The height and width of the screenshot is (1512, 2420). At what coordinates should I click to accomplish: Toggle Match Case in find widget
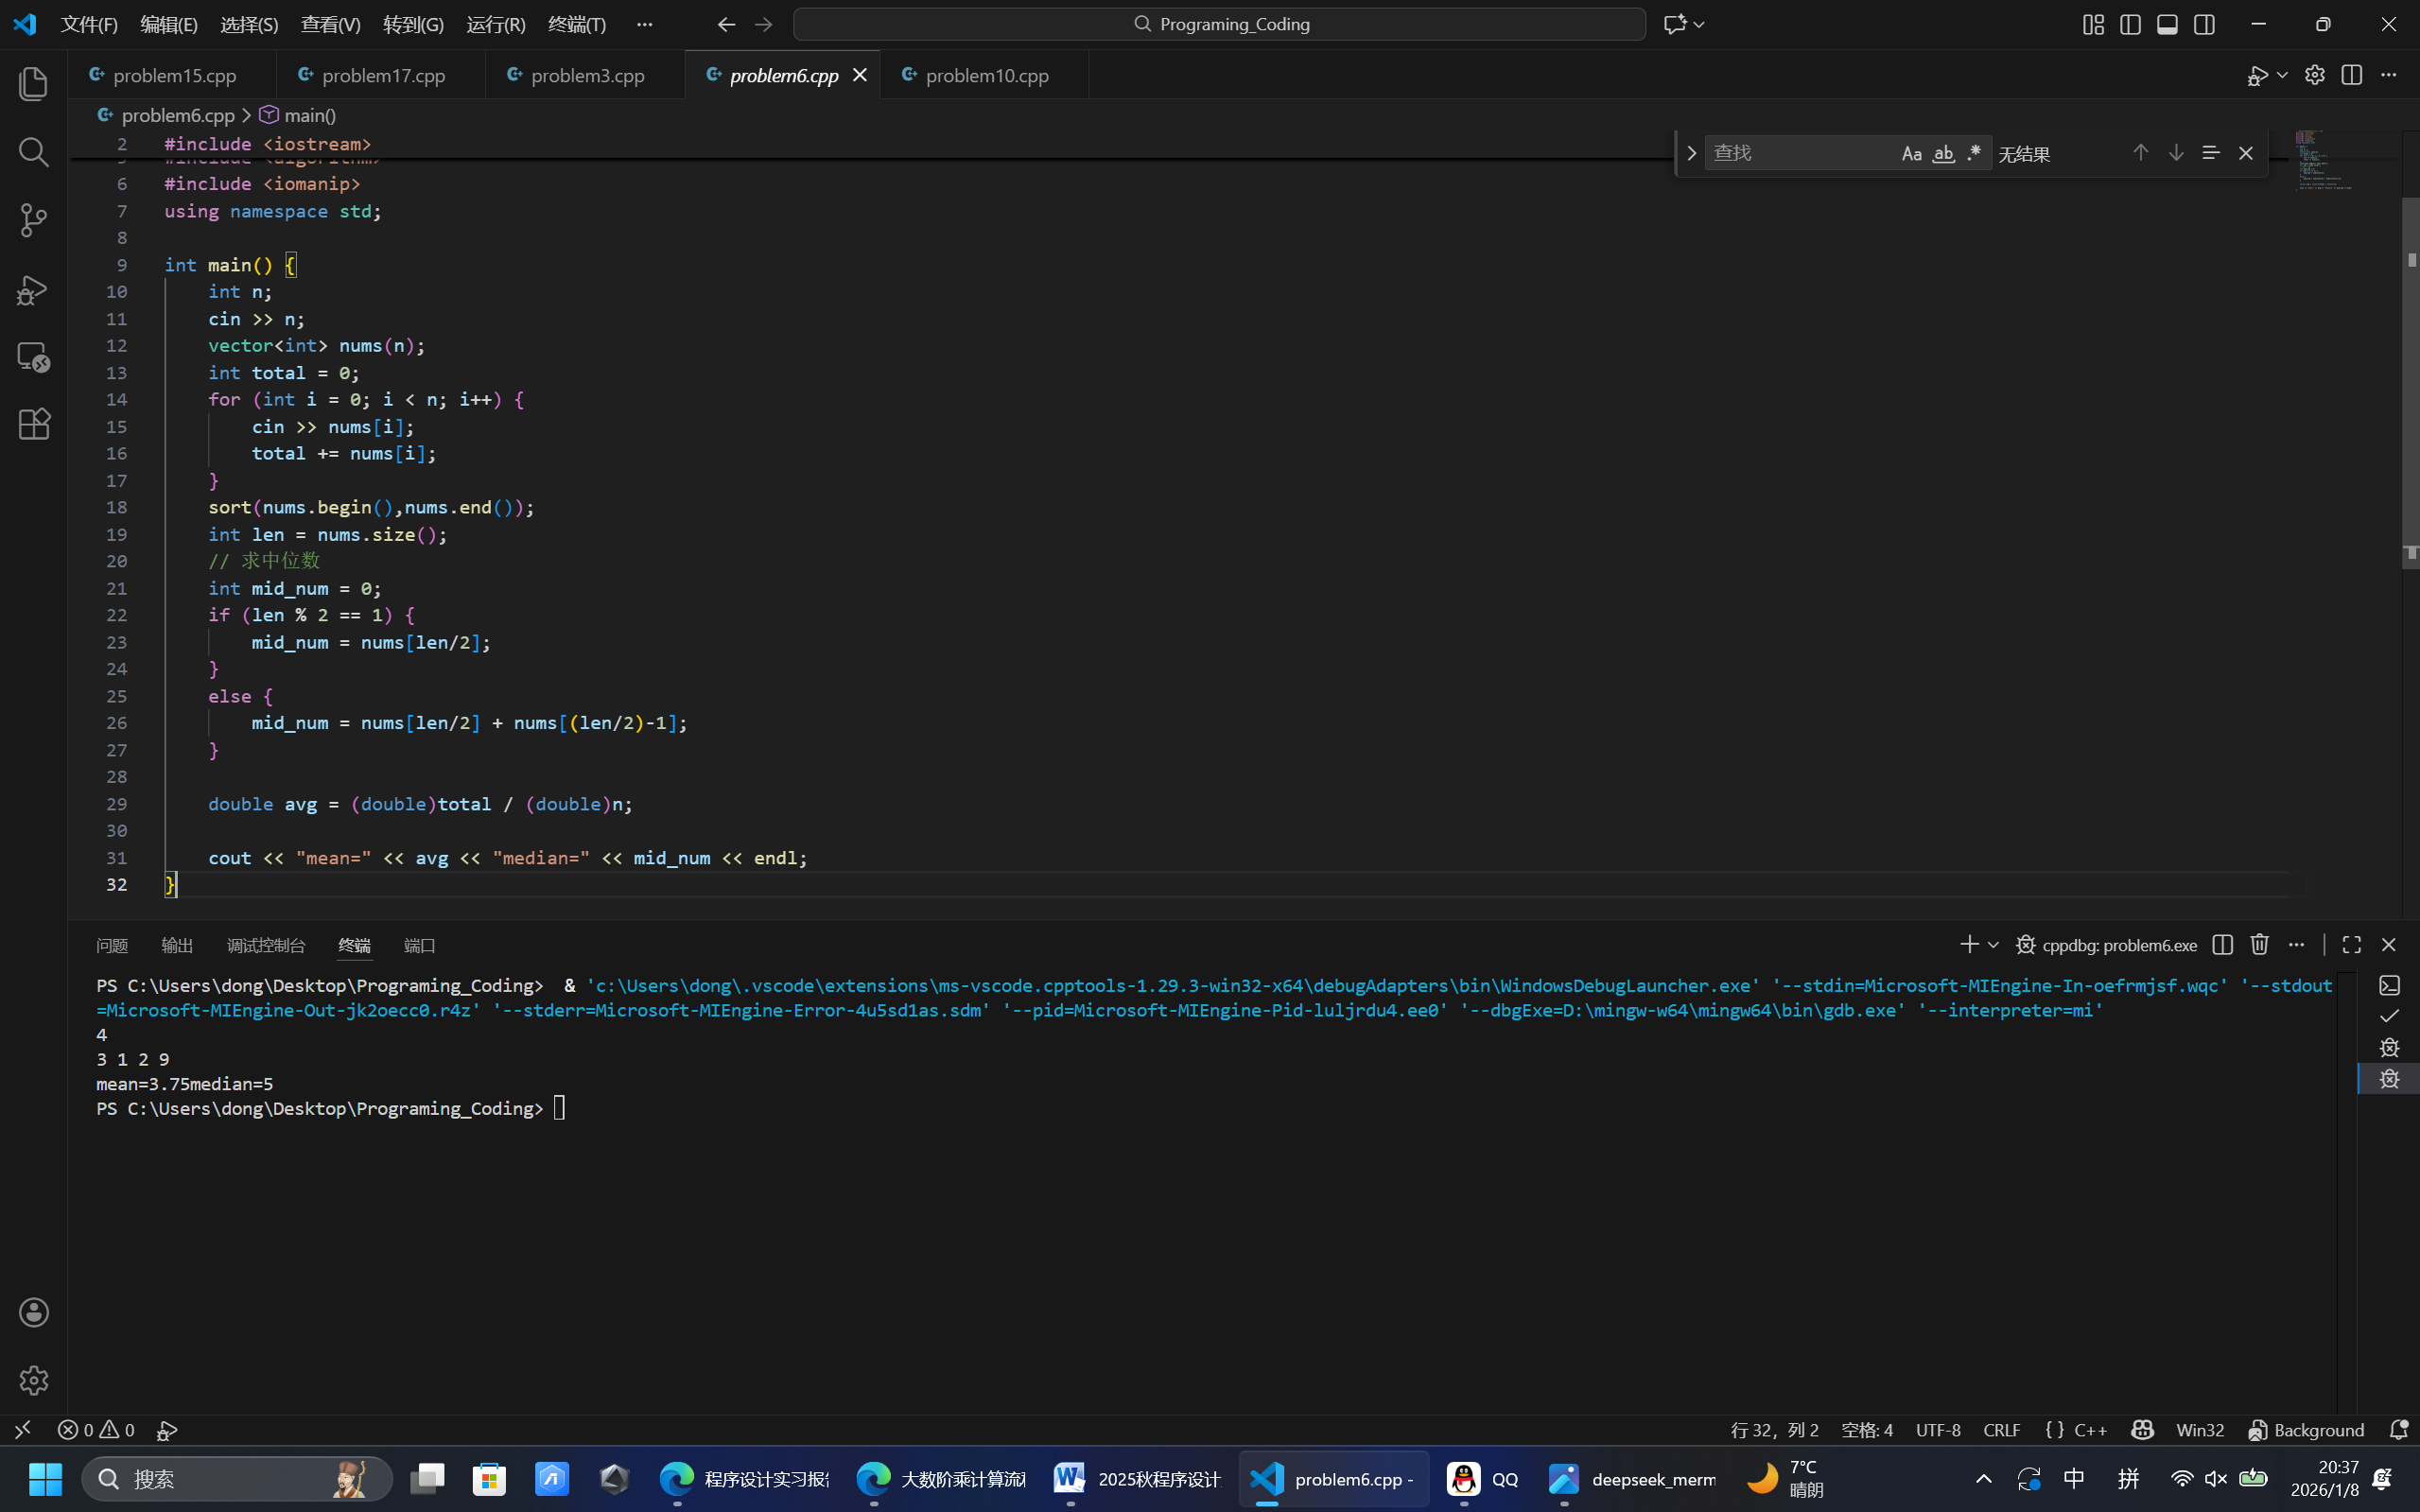click(1911, 153)
